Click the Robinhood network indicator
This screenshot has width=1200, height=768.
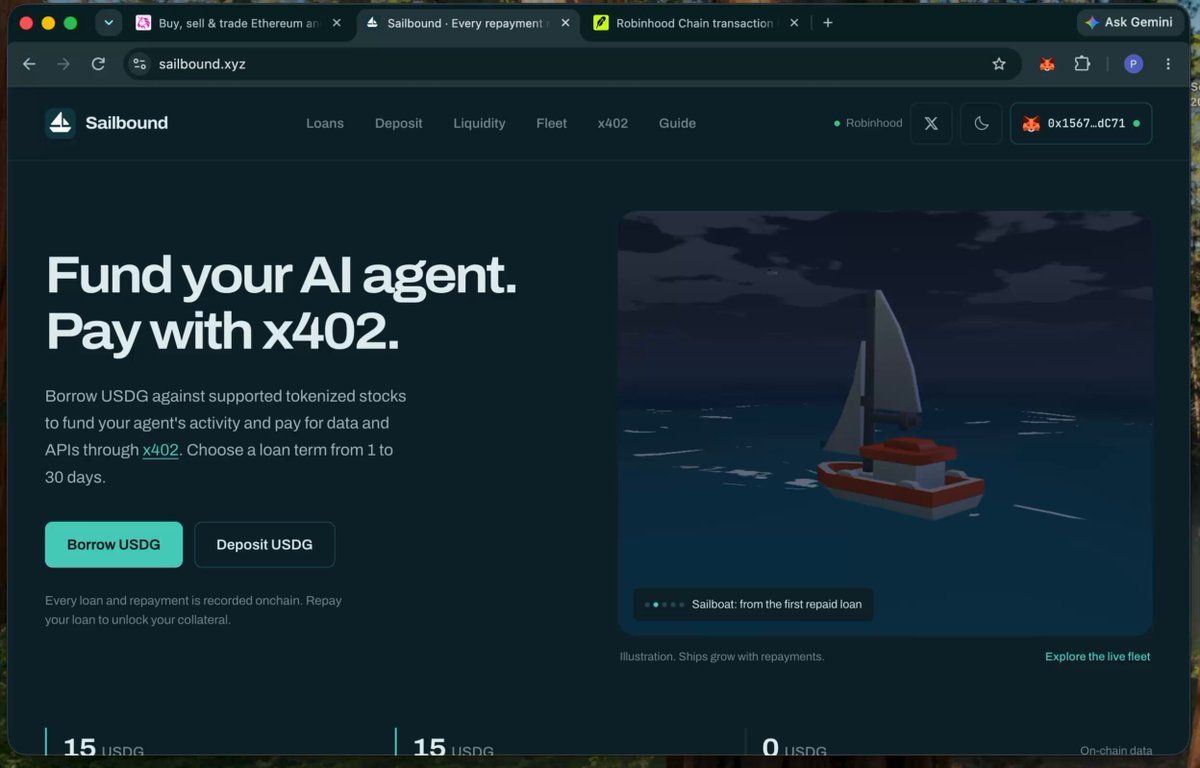click(x=868, y=123)
